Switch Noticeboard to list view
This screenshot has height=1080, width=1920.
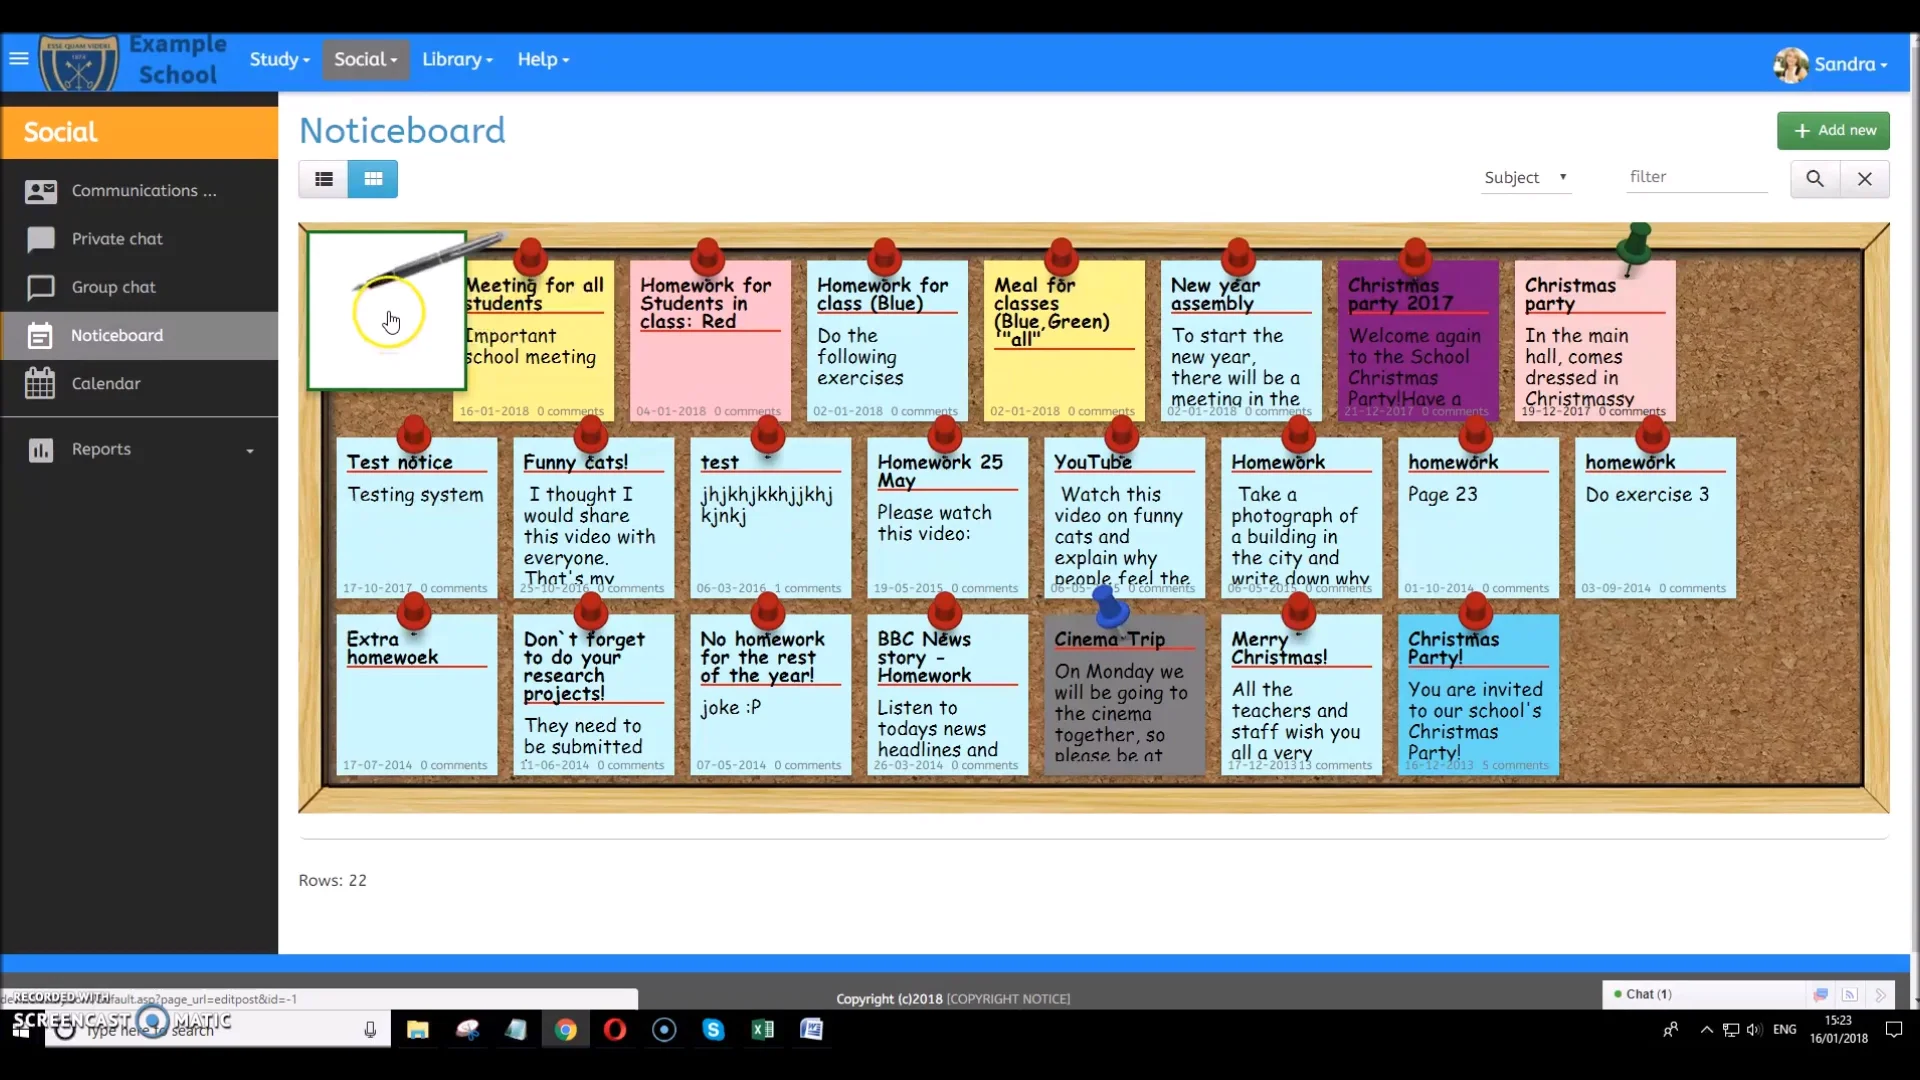(324, 179)
